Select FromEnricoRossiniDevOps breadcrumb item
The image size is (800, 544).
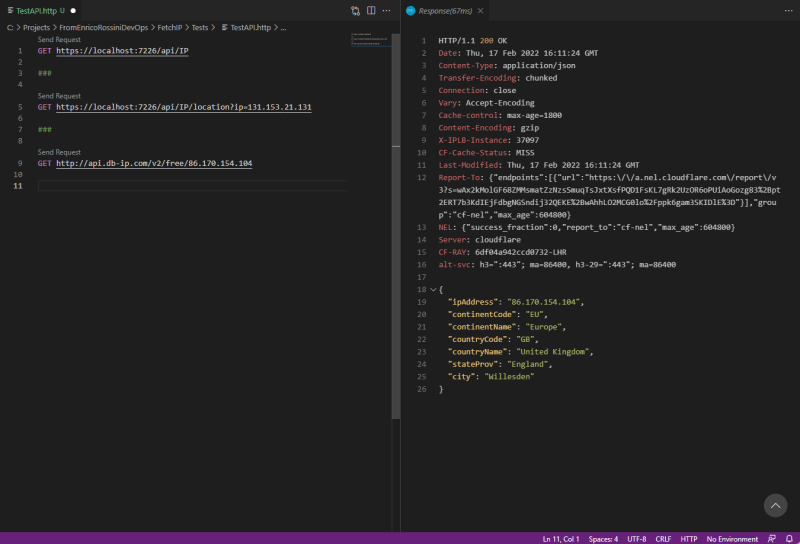pyautogui.click(x=104, y=28)
